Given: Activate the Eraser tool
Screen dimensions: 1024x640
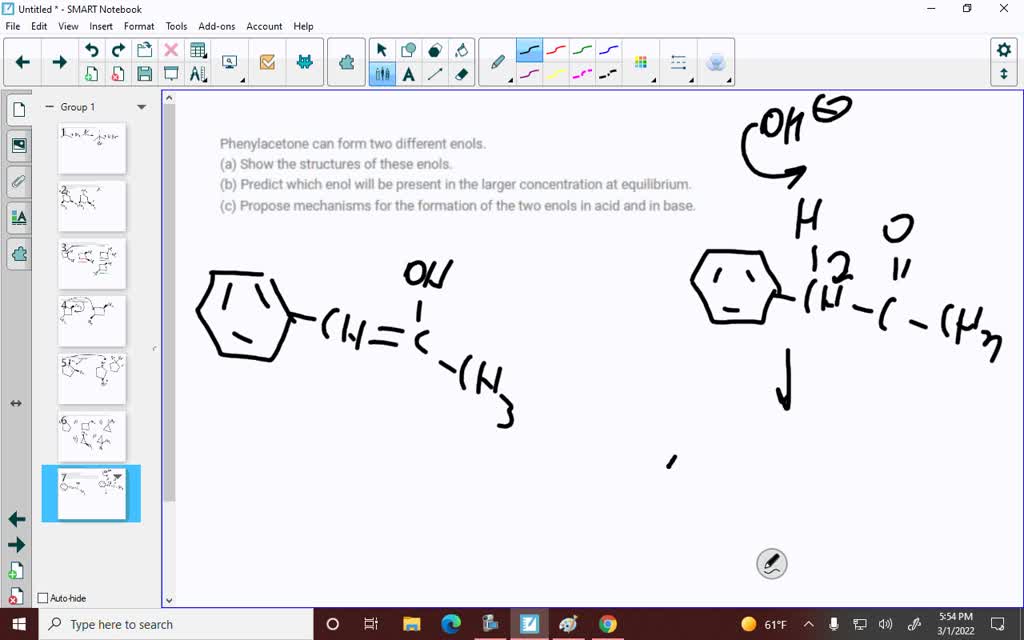Looking at the screenshot, I should [x=460, y=74].
